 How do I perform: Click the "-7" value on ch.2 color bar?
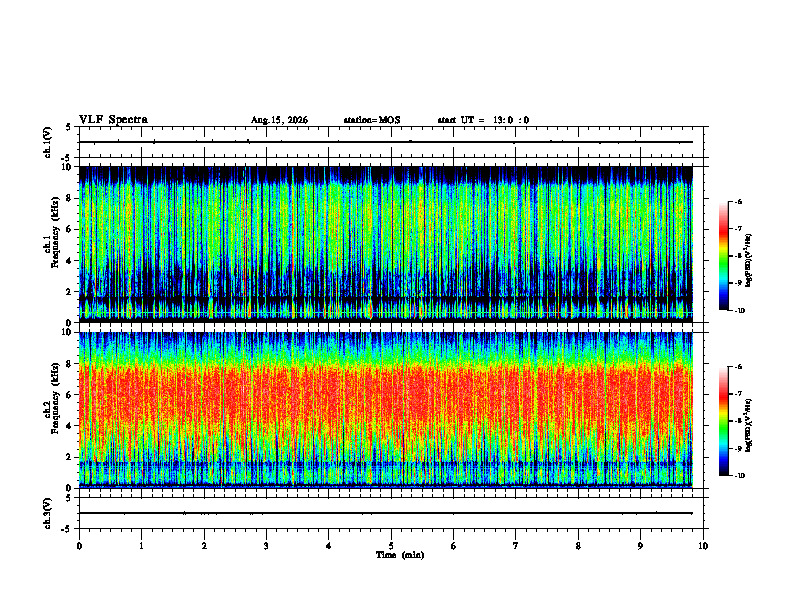[x=738, y=394]
